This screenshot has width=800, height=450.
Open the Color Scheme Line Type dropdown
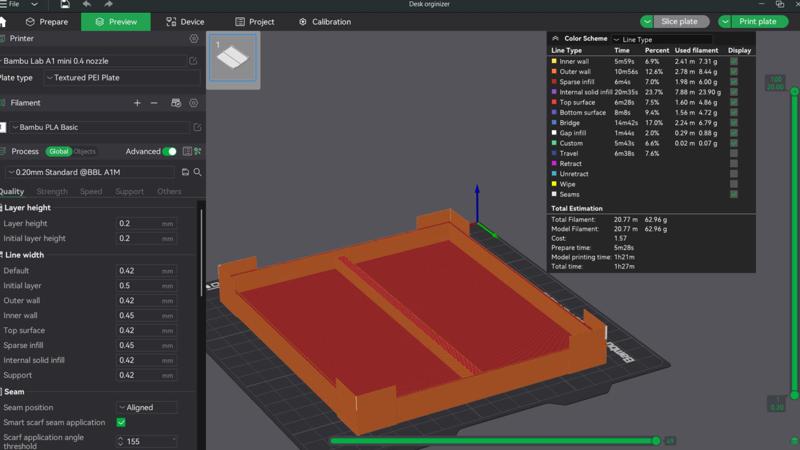pos(660,39)
